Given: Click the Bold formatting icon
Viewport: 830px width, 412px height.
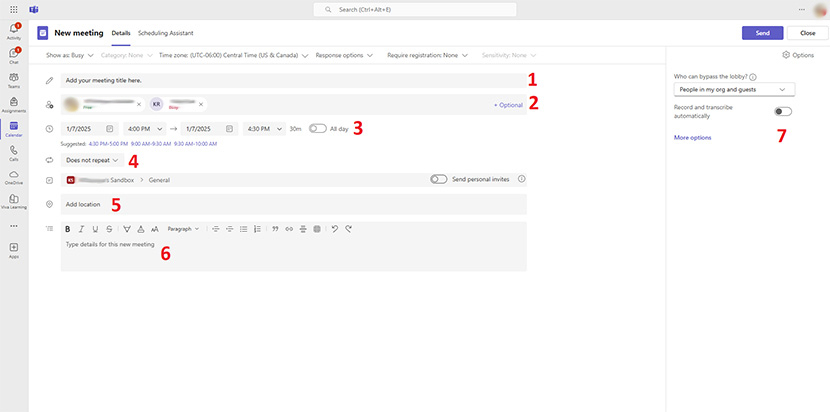Looking at the screenshot, I should click(x=67, y=229).
